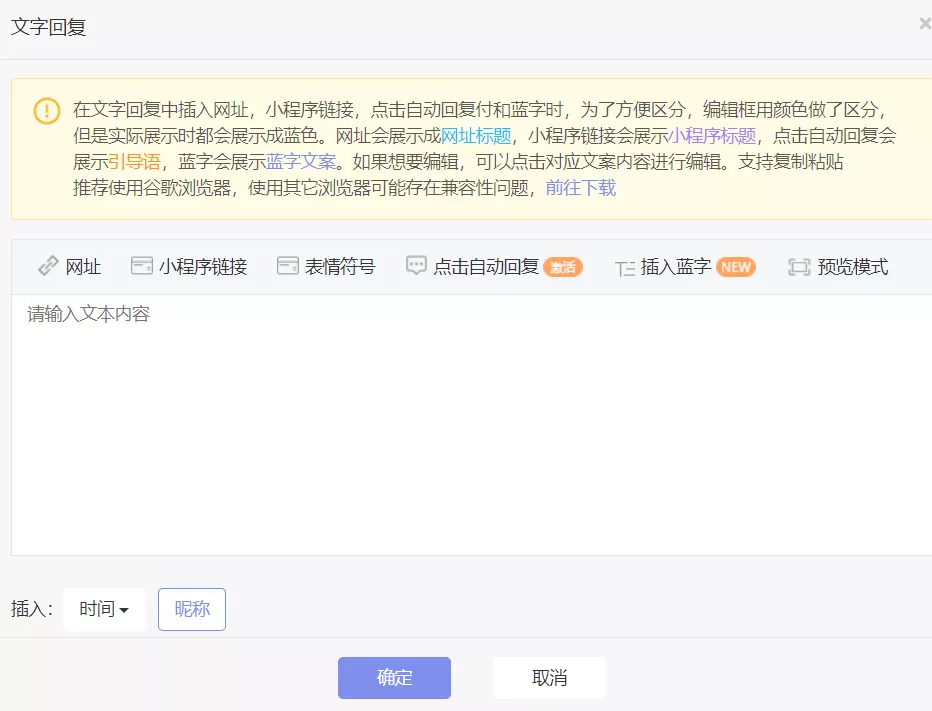Click the 小程序链接 mini-program link icon

(x=188, y=267)
